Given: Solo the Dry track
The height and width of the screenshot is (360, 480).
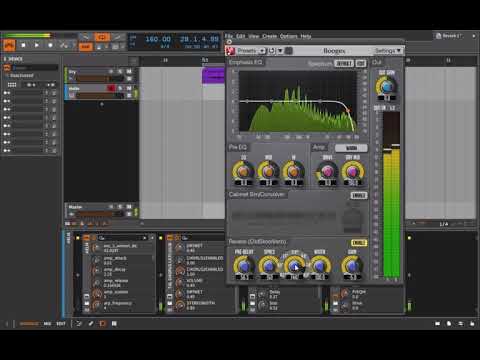Looking at the screenshot, I should [120, 72].
